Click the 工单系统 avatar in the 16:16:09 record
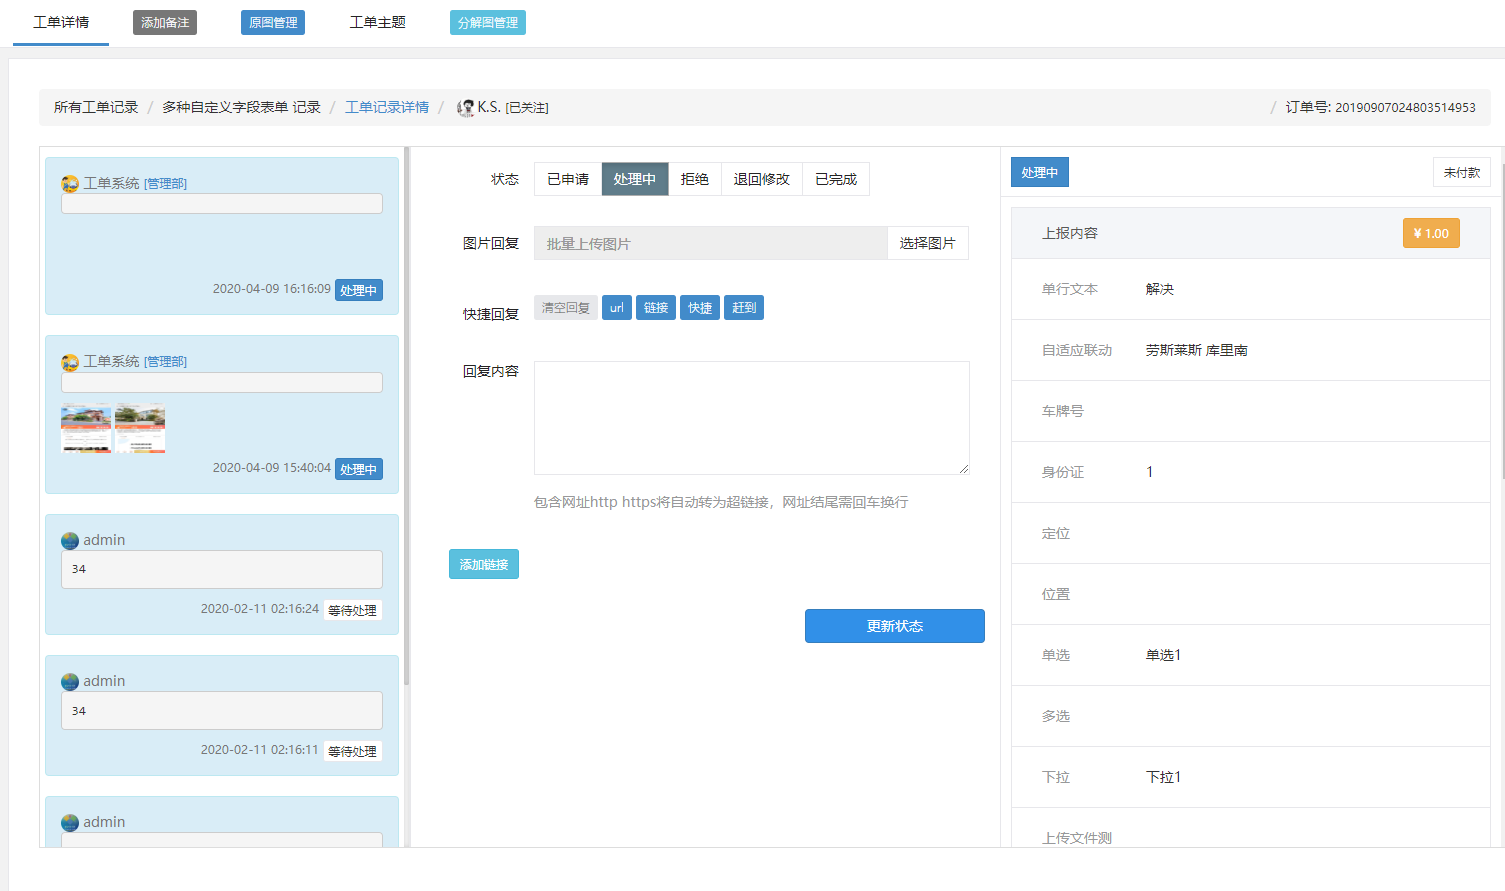Screen dimensions: 1505x891 coord(70,184)
